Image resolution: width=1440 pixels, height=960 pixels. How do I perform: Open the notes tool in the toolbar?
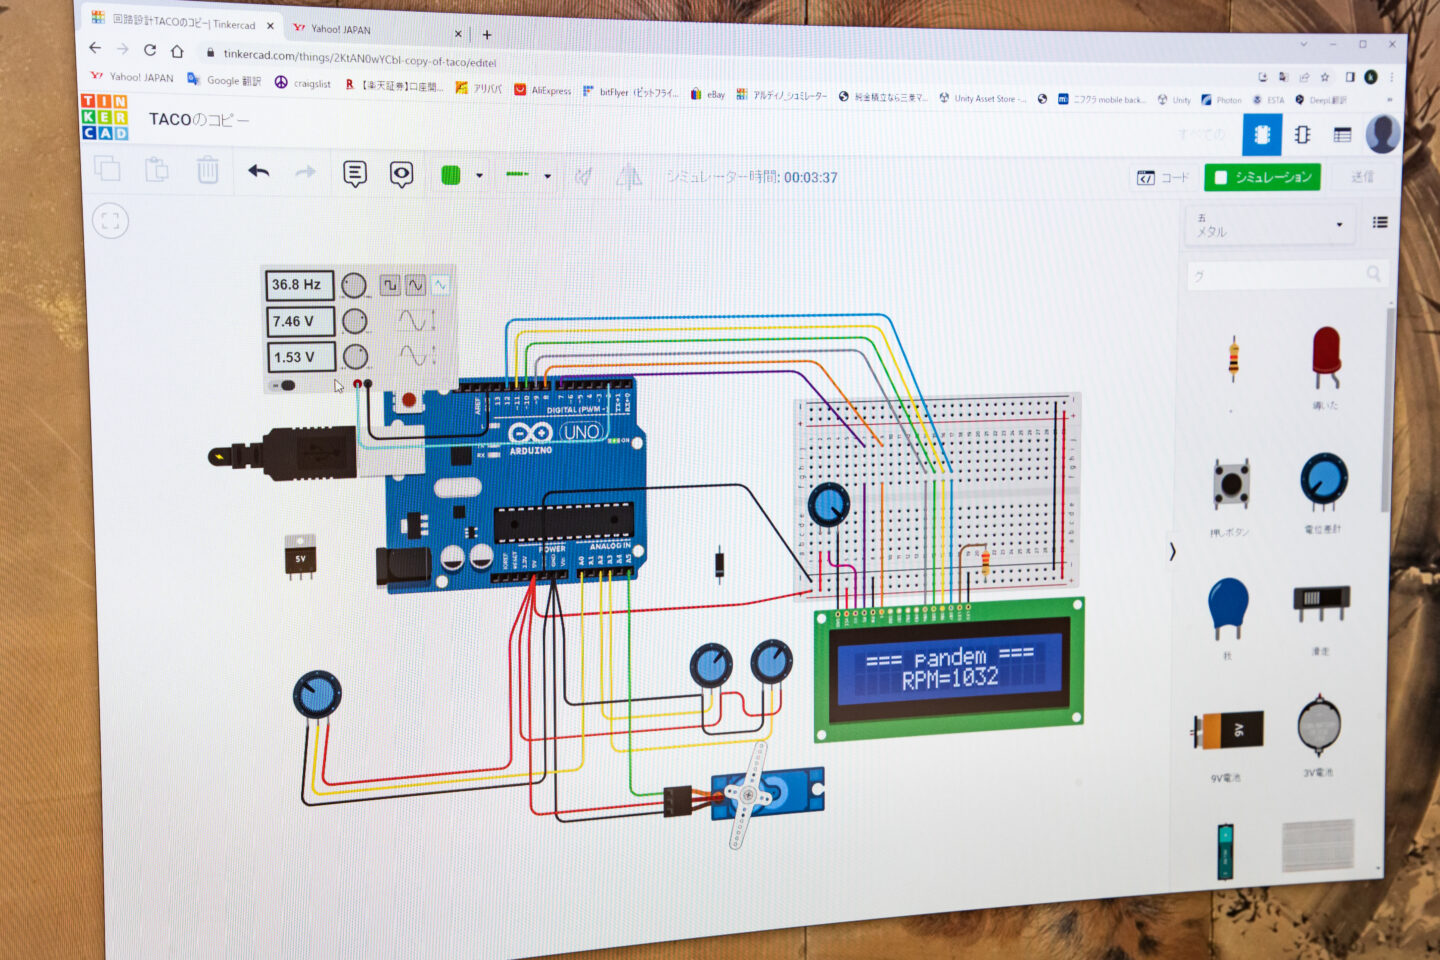(355, 174)
